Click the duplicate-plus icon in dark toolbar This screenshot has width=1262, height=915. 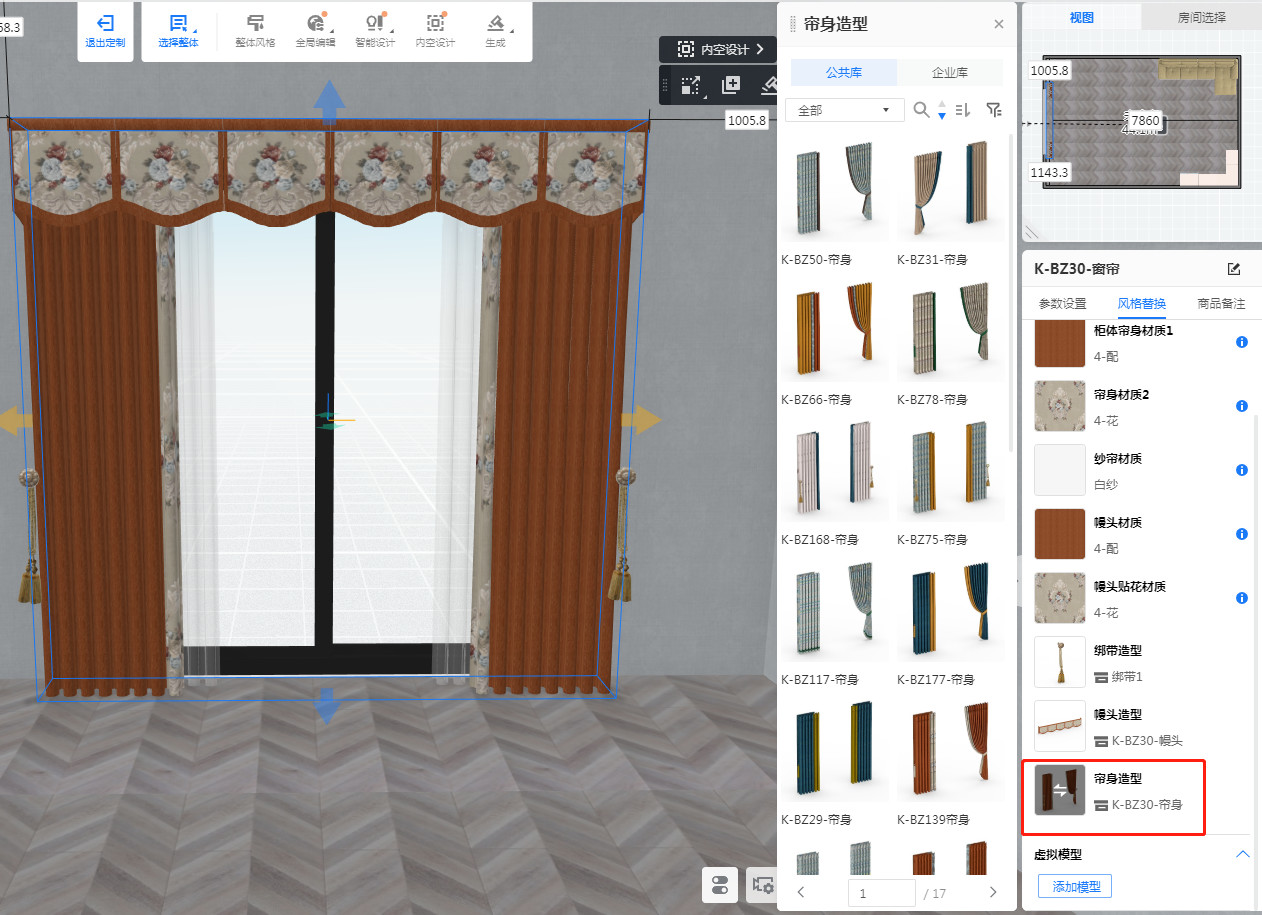point(731,85)
